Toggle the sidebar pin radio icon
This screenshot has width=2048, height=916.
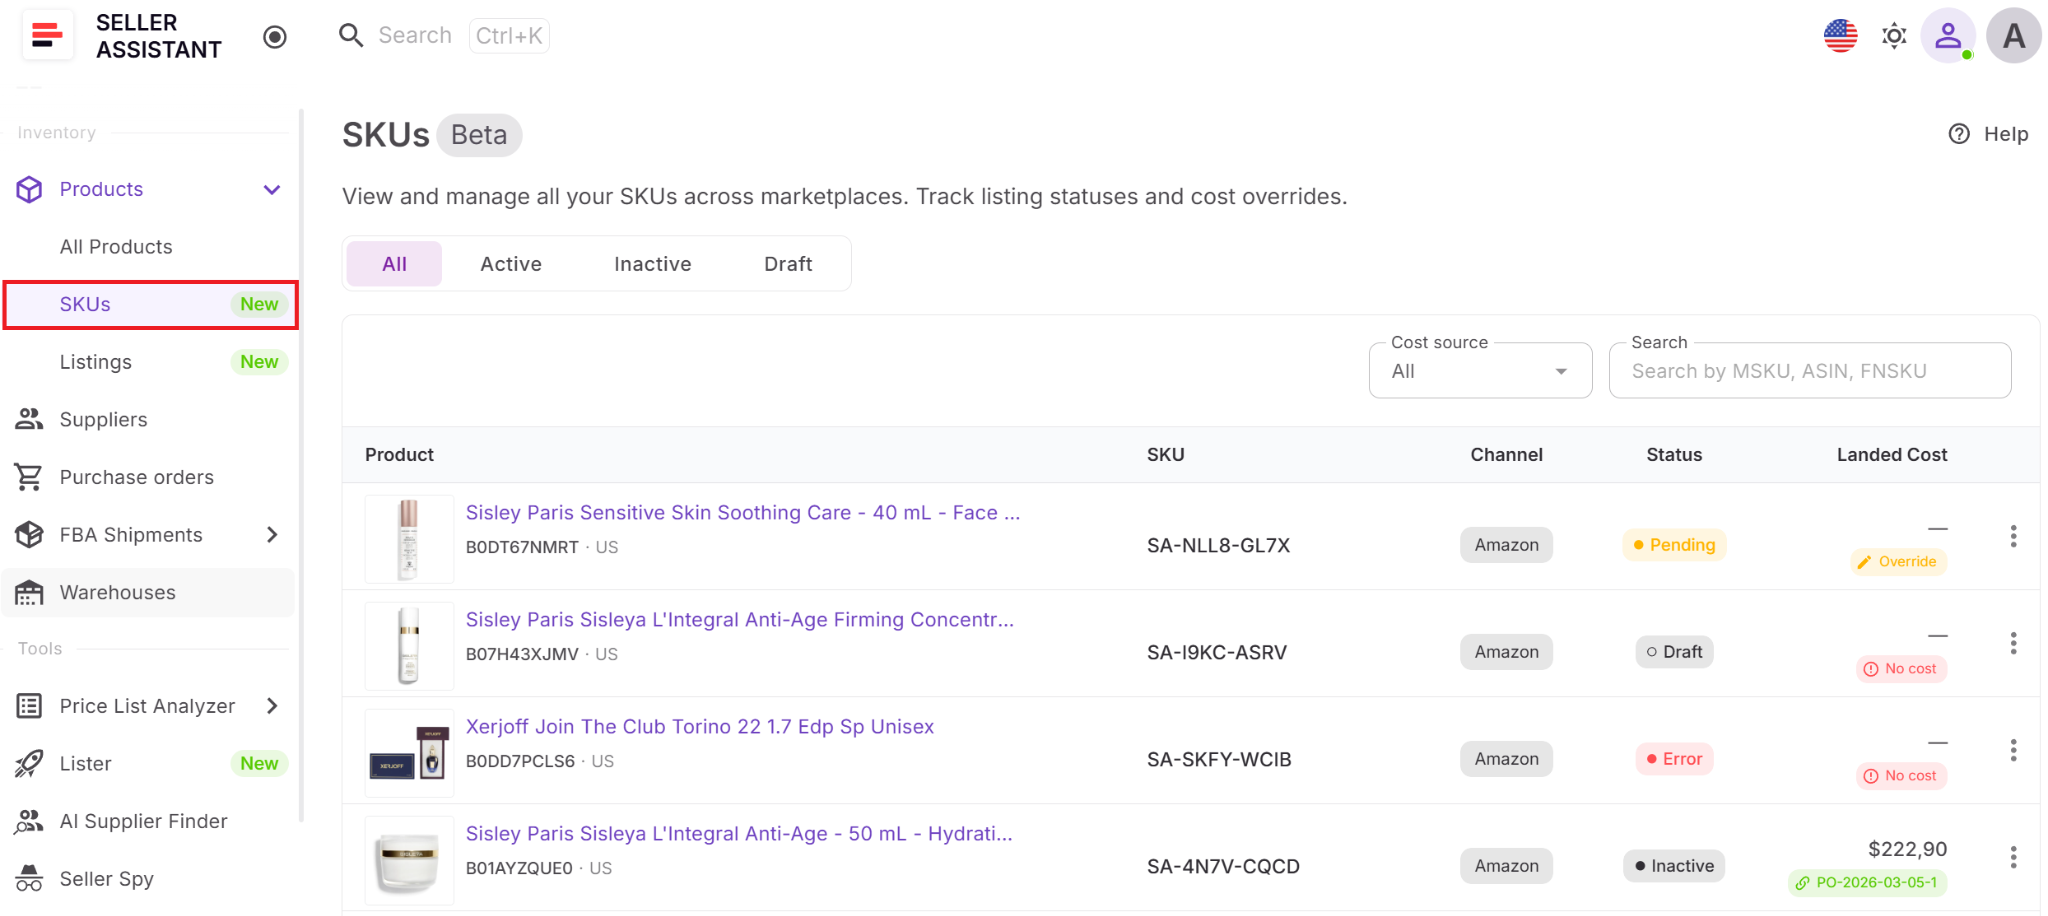coord(275,37)
